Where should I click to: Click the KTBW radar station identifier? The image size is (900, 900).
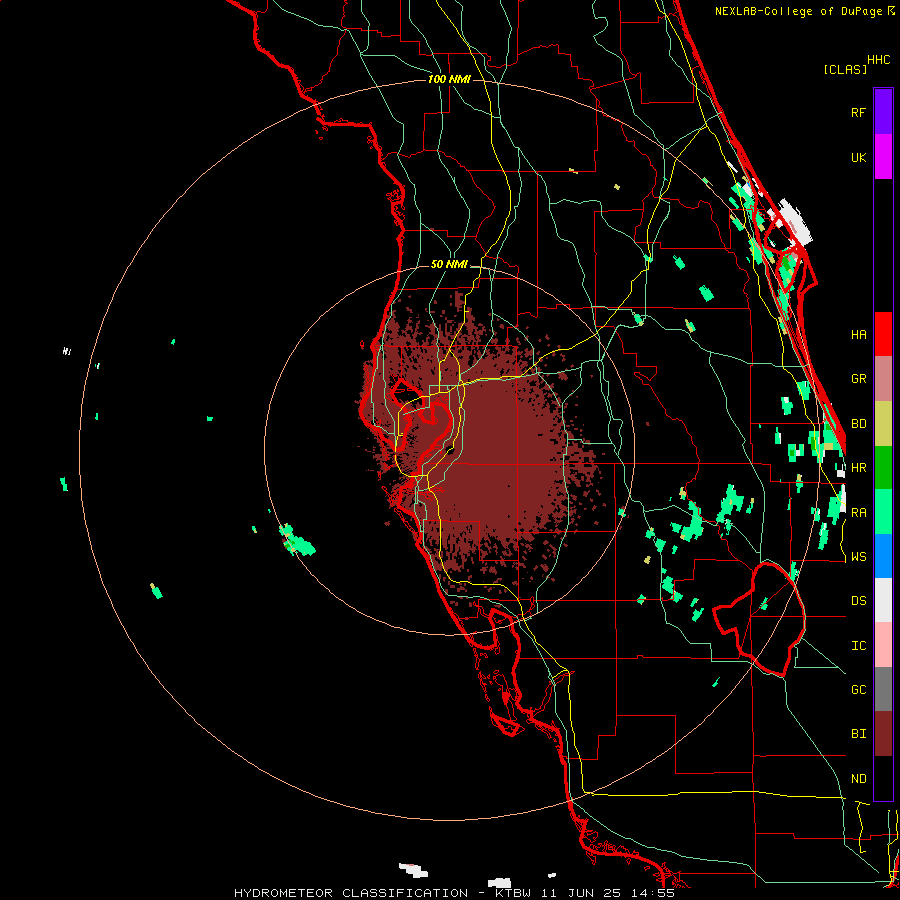pos(513,893)
